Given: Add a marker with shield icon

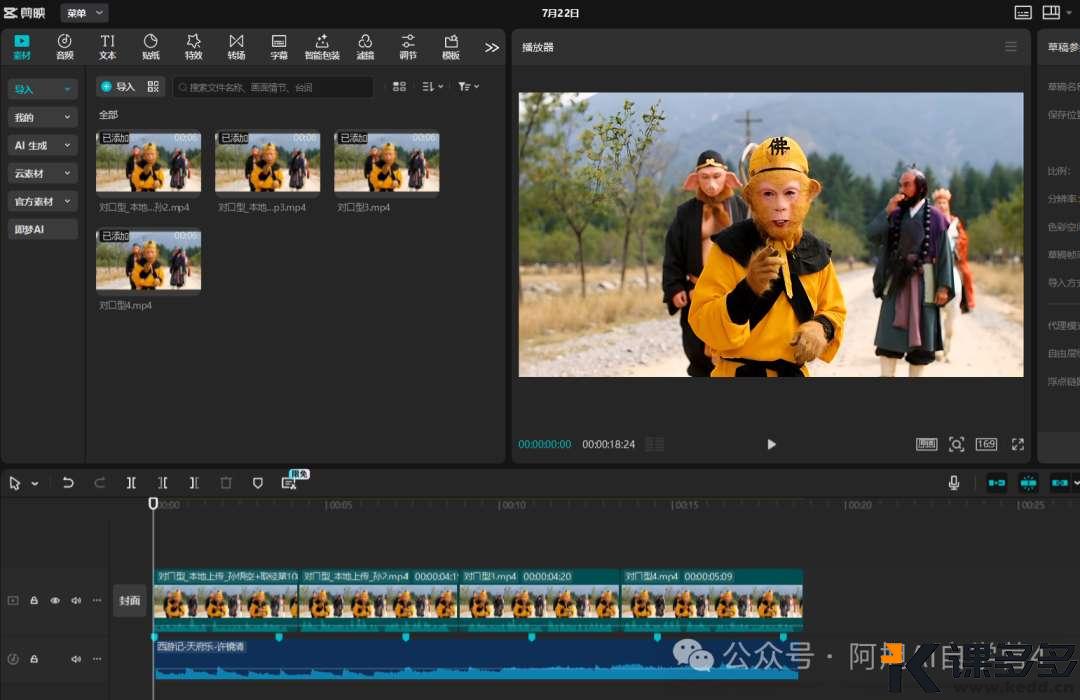Looking at the screenshot, I should (x=258, y=483).
